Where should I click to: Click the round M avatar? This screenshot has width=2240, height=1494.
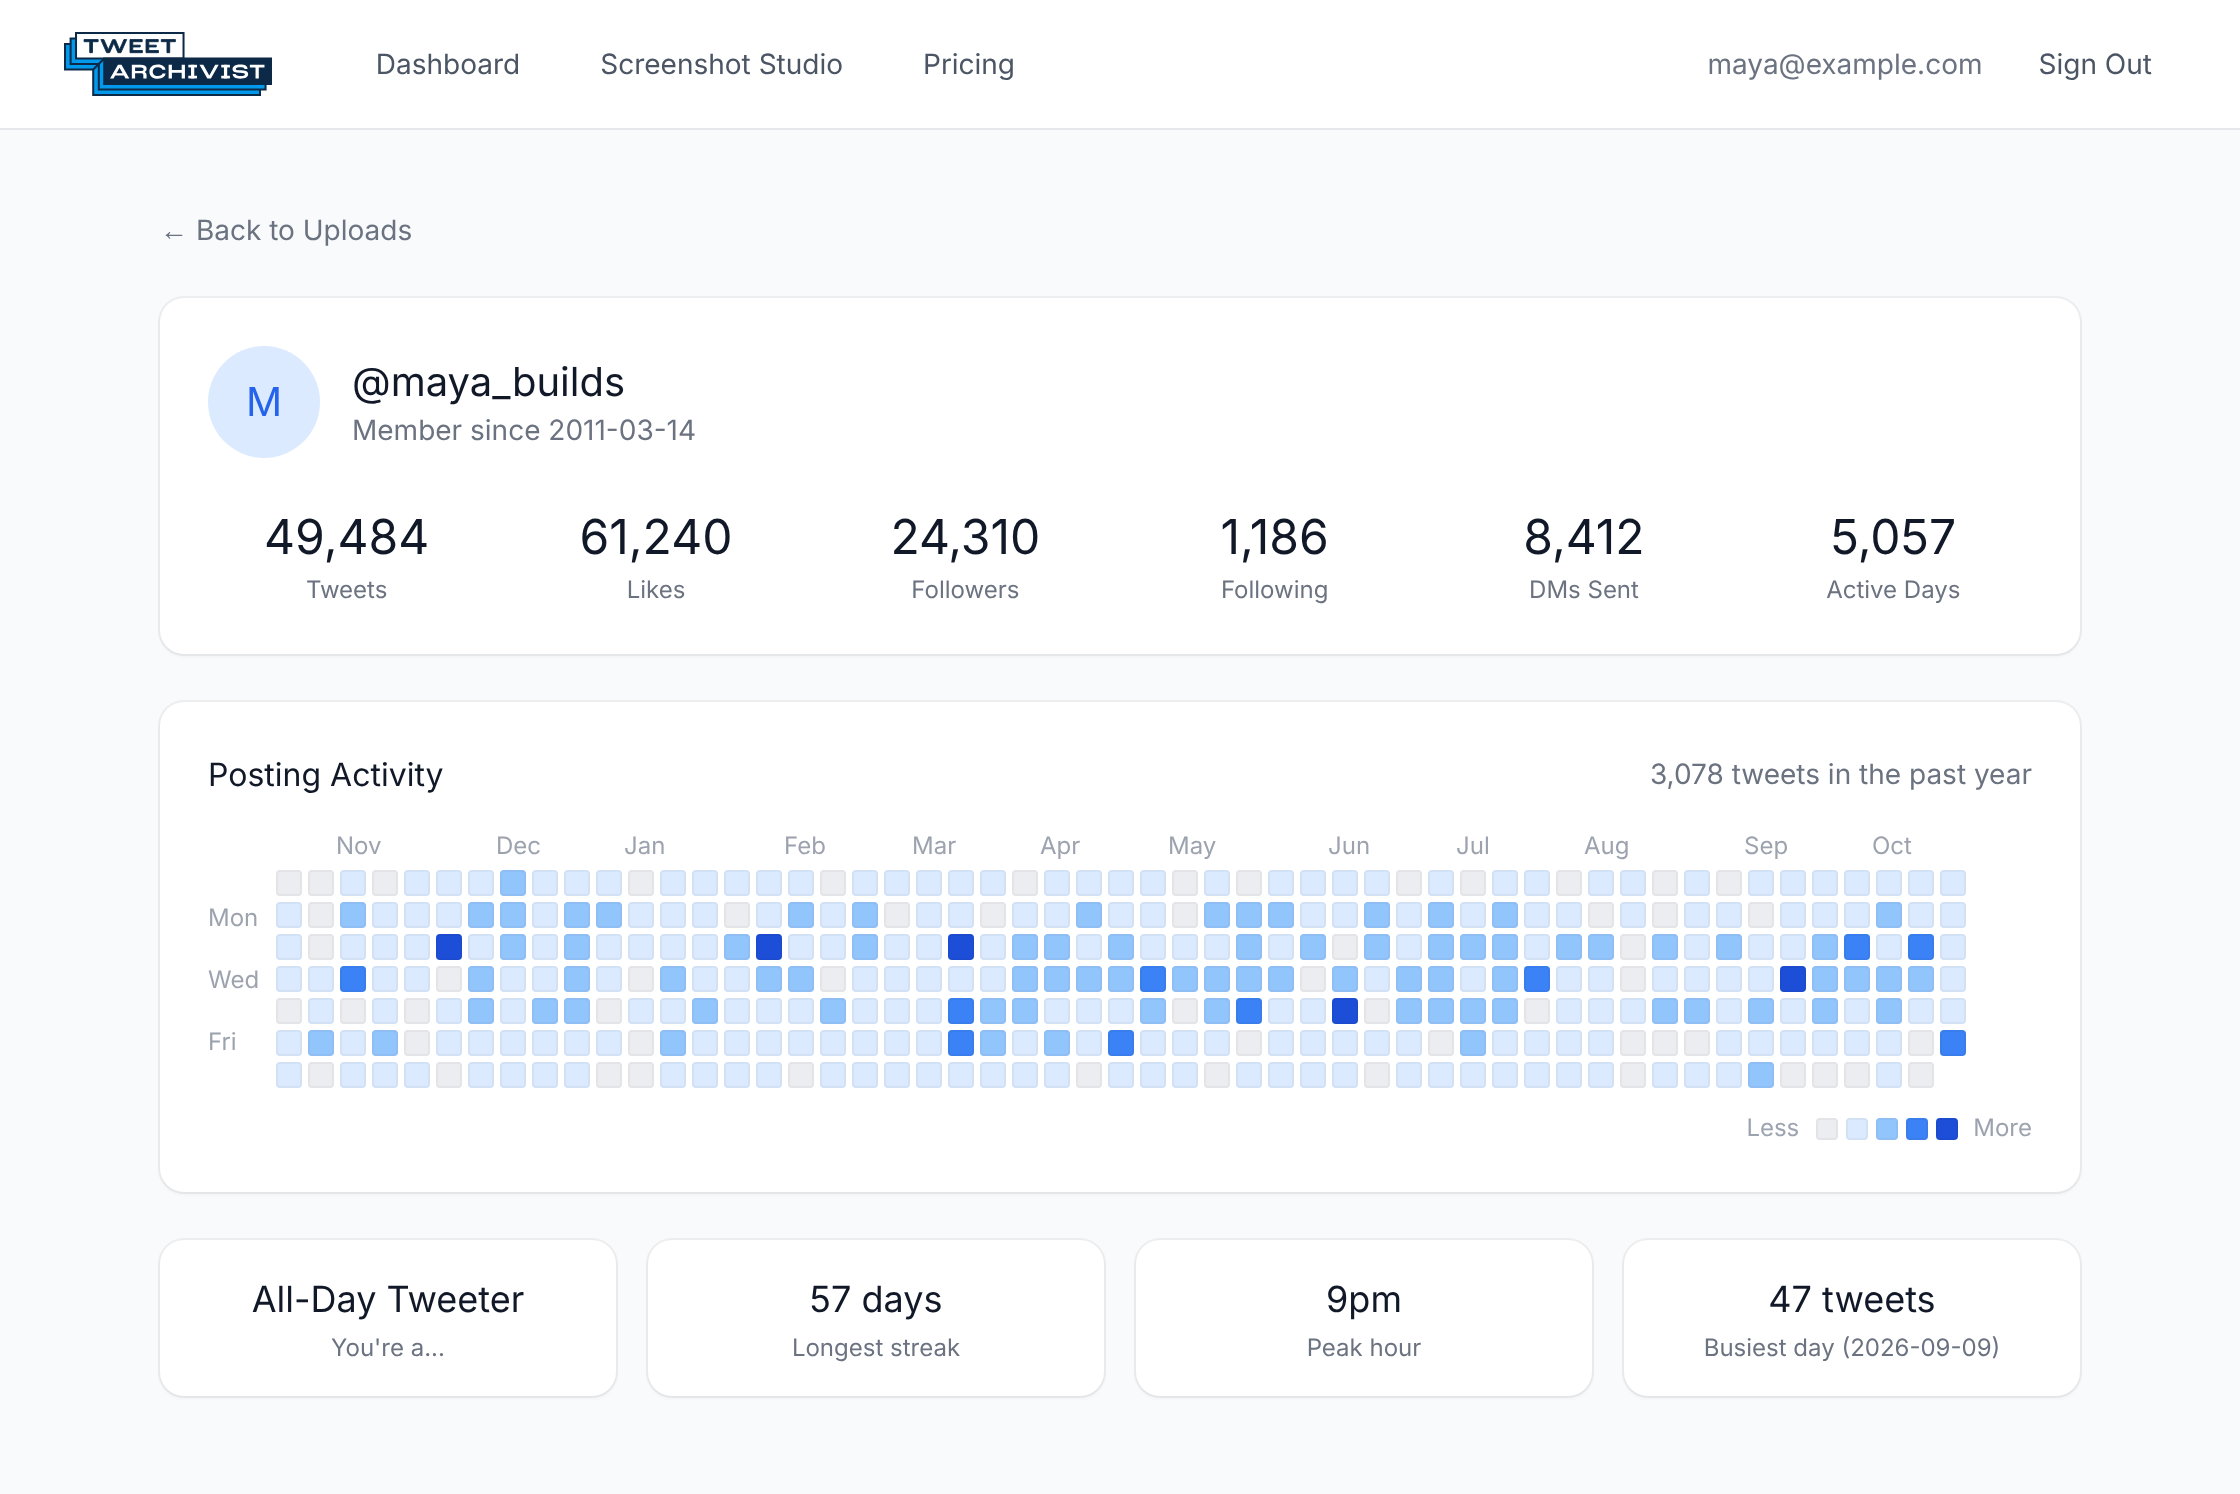[x=264, y=402]
